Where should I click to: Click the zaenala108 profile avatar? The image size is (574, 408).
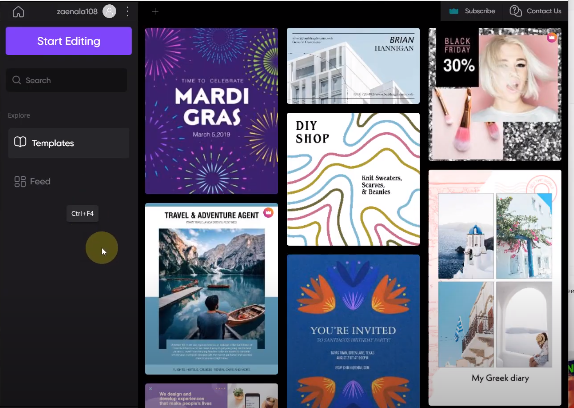point(109,11)
